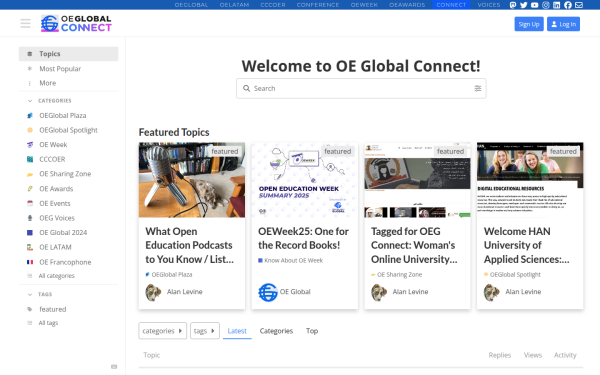The height and width of the screenshot is (375, 600).
Task: Open the HAN University thumbnail image
Action: [530, 180]
